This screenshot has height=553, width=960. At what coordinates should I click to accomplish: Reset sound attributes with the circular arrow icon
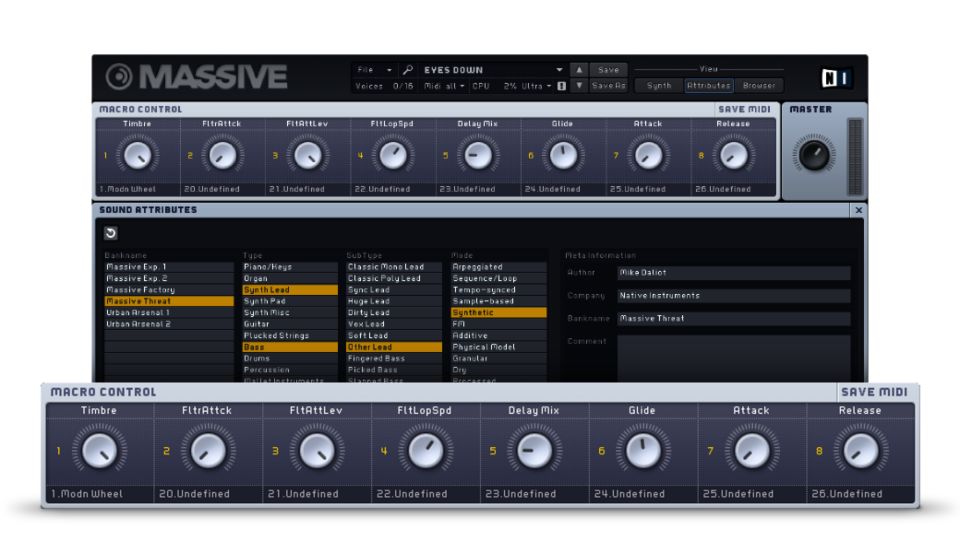point(110,233)
